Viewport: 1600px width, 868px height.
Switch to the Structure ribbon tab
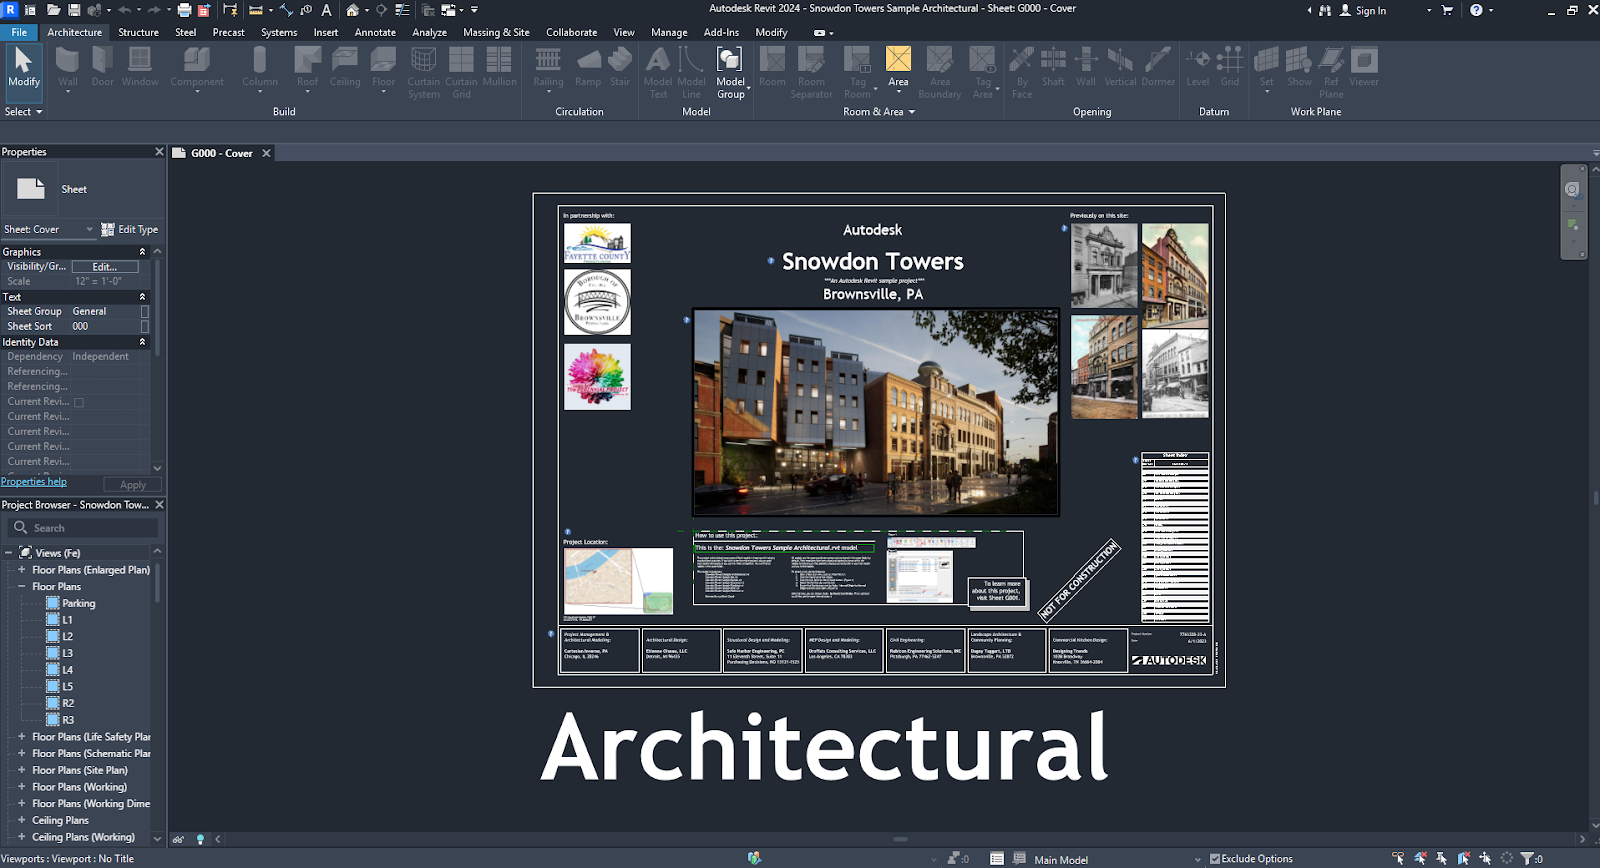[138, 32]
